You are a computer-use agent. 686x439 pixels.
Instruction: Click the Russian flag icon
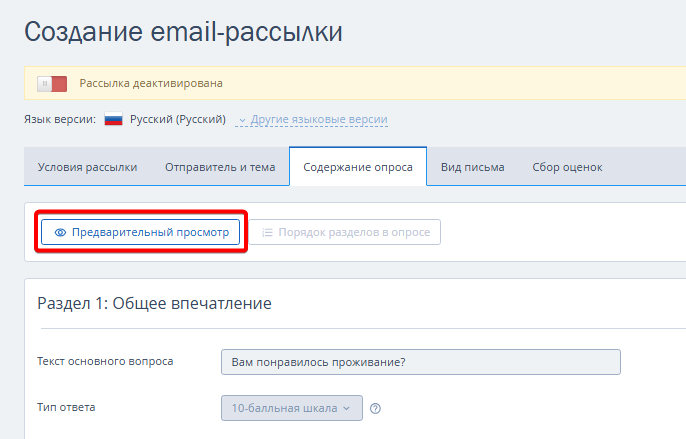(113, 120)
